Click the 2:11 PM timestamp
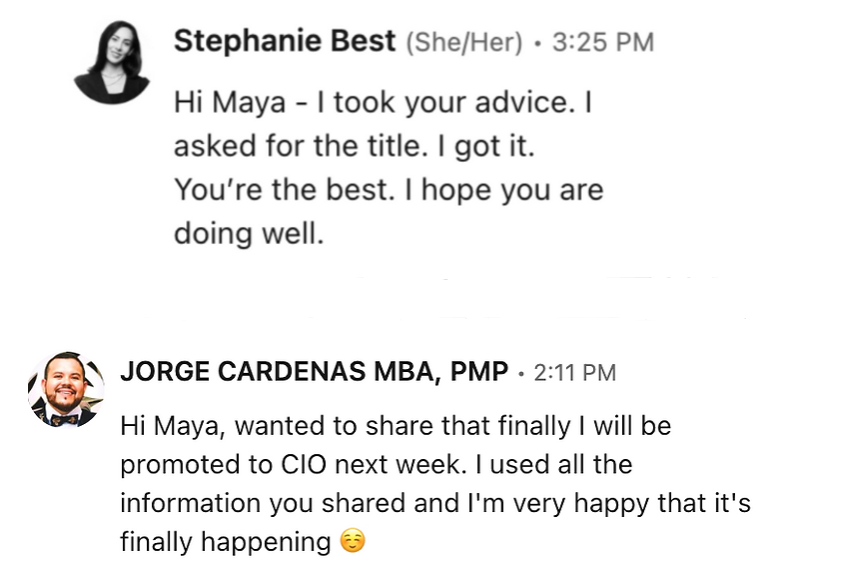The width and height of the screenshot is (841, 572). [x=575, y=374]
